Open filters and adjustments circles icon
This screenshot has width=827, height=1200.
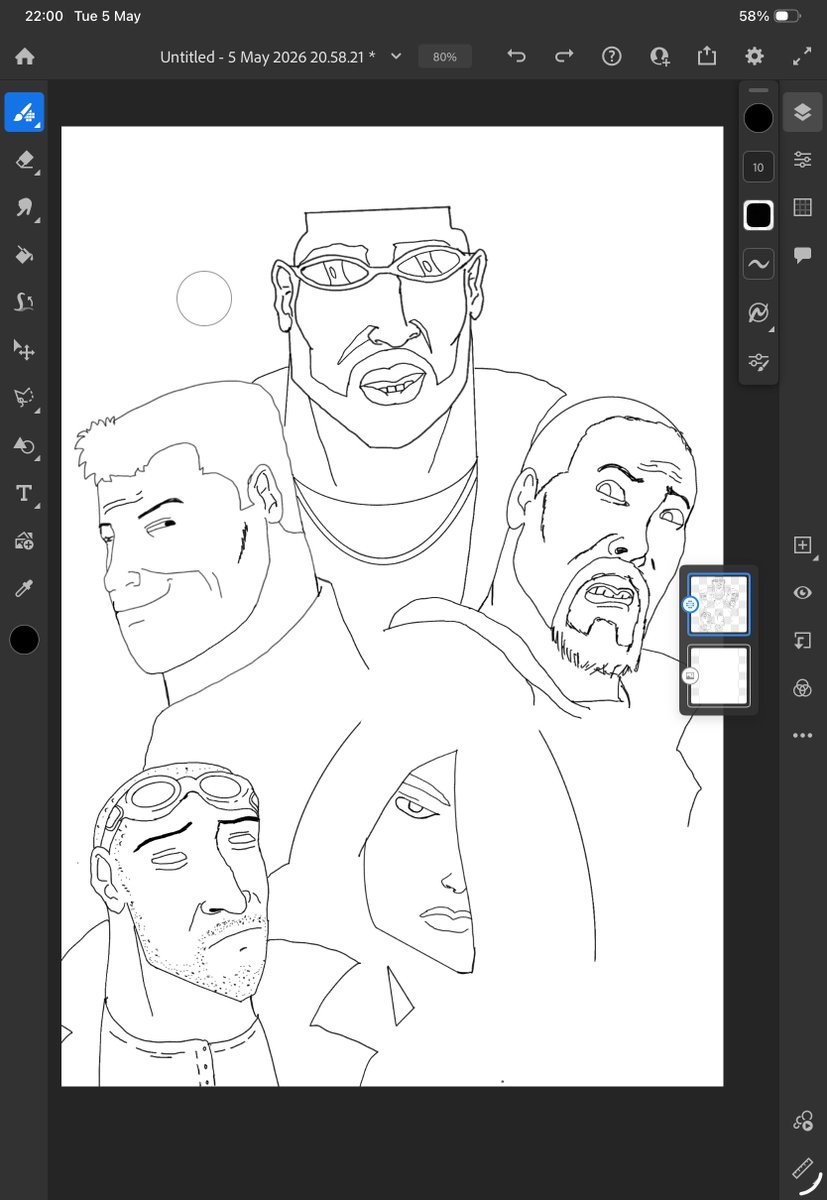point(802,688)
